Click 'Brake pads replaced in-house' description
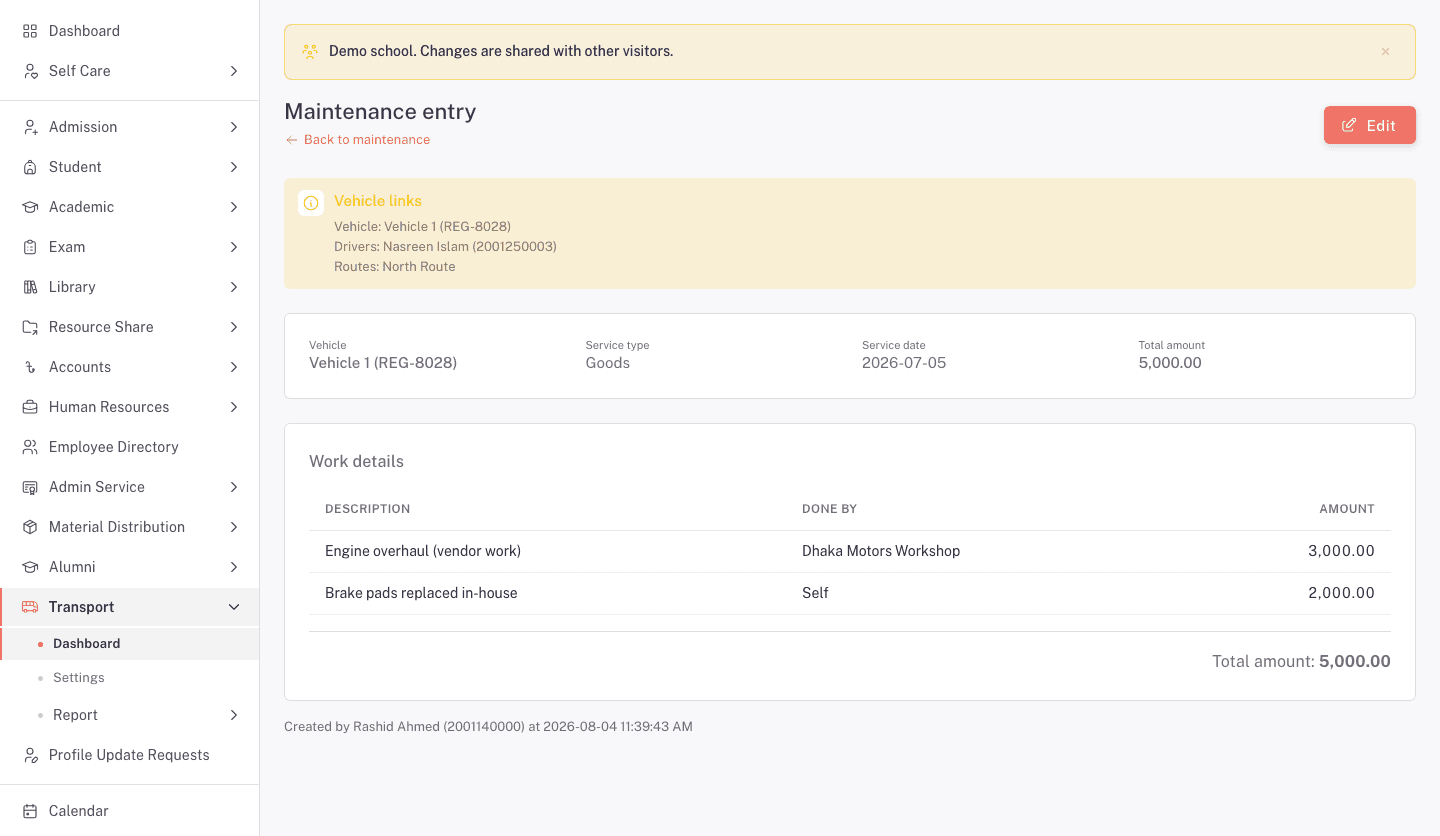The height and width of the screenshot is (836, 1440). tap(421, 593)
